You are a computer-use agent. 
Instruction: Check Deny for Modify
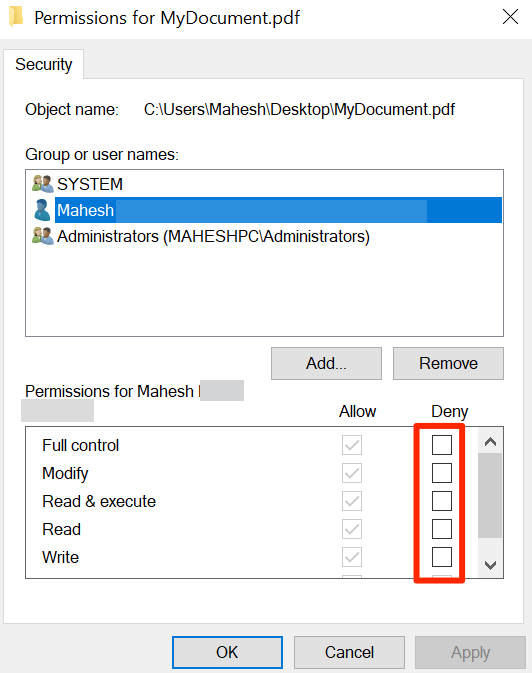point(441,473)
